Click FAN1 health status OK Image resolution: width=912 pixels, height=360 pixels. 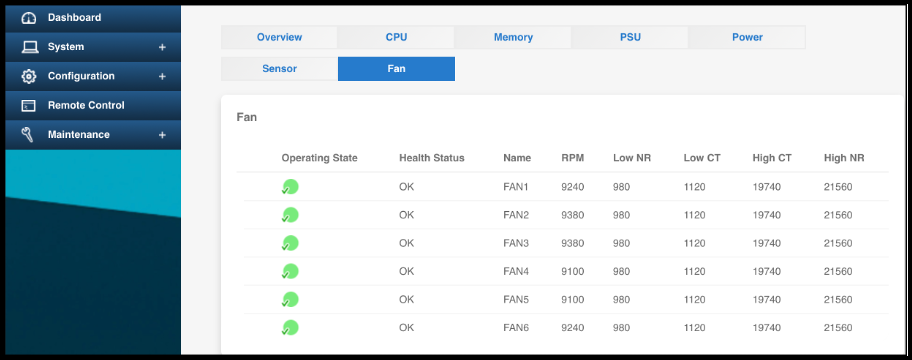tap(407, 187)
